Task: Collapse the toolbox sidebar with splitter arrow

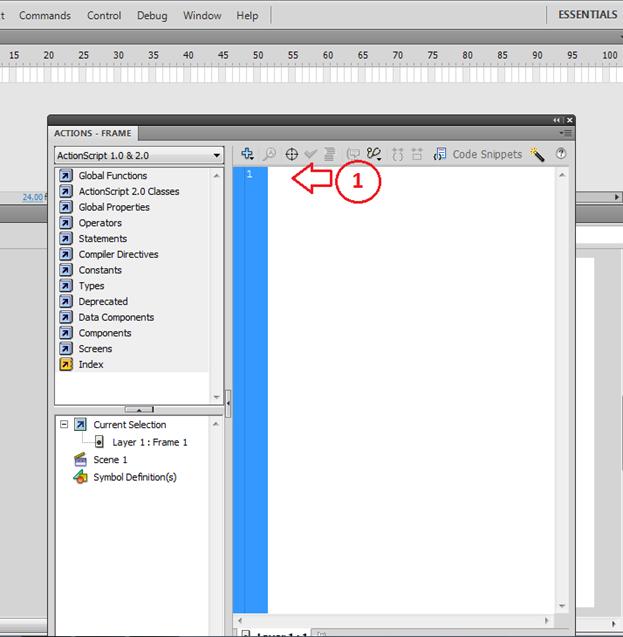Action: (x=228, y=403)
